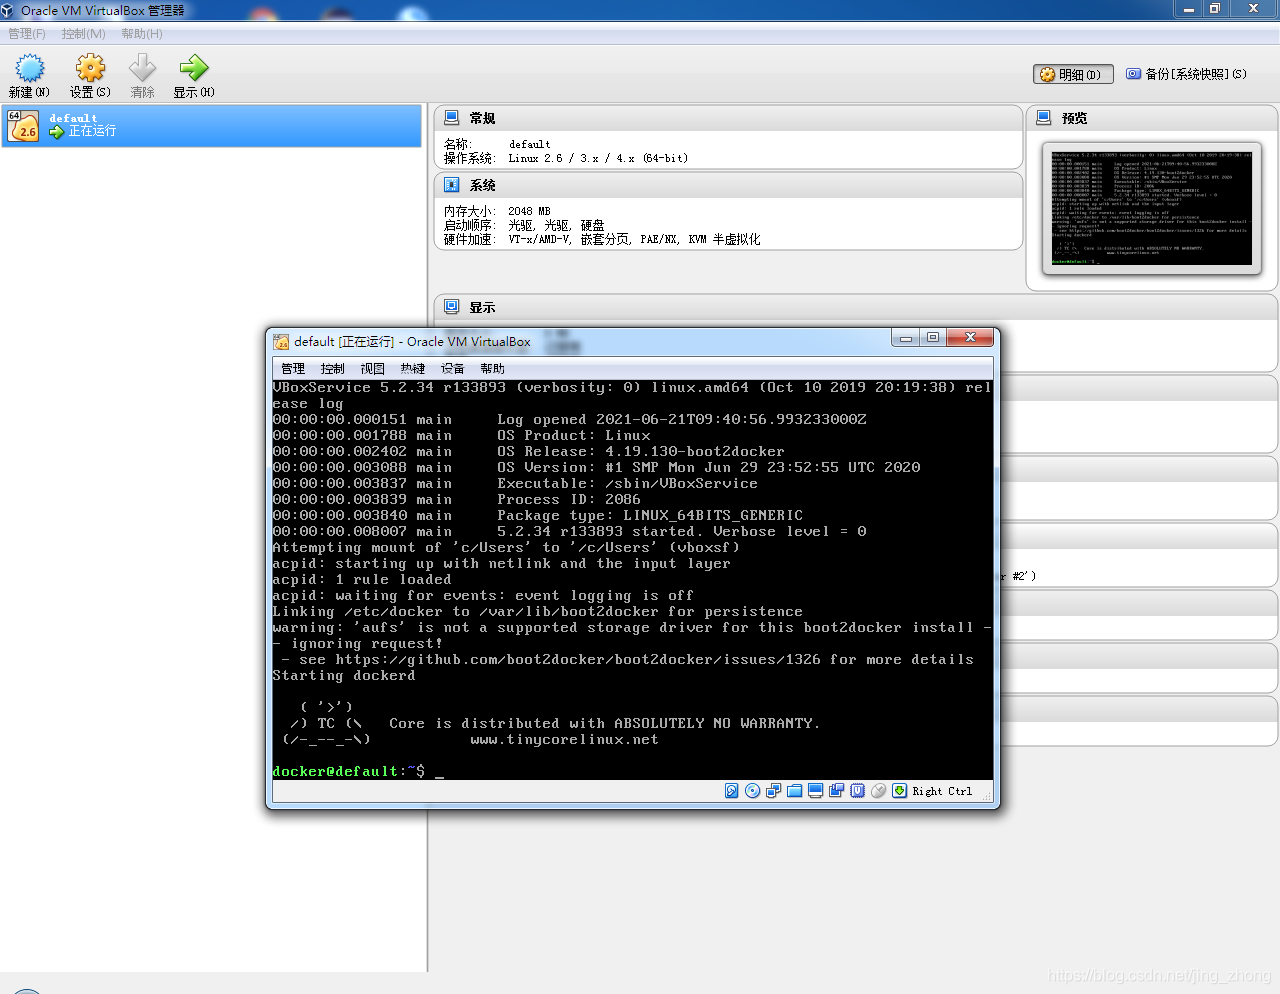This screenshot has width=1280, height=994.
Task: Click 'www.tinycorelinux.net' text in terminal
Action: 564,740
